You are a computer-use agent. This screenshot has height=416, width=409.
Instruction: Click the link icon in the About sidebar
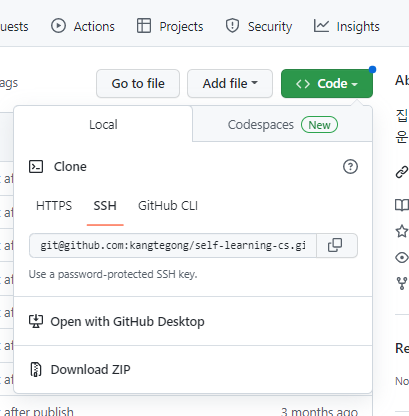coord(402,172)
